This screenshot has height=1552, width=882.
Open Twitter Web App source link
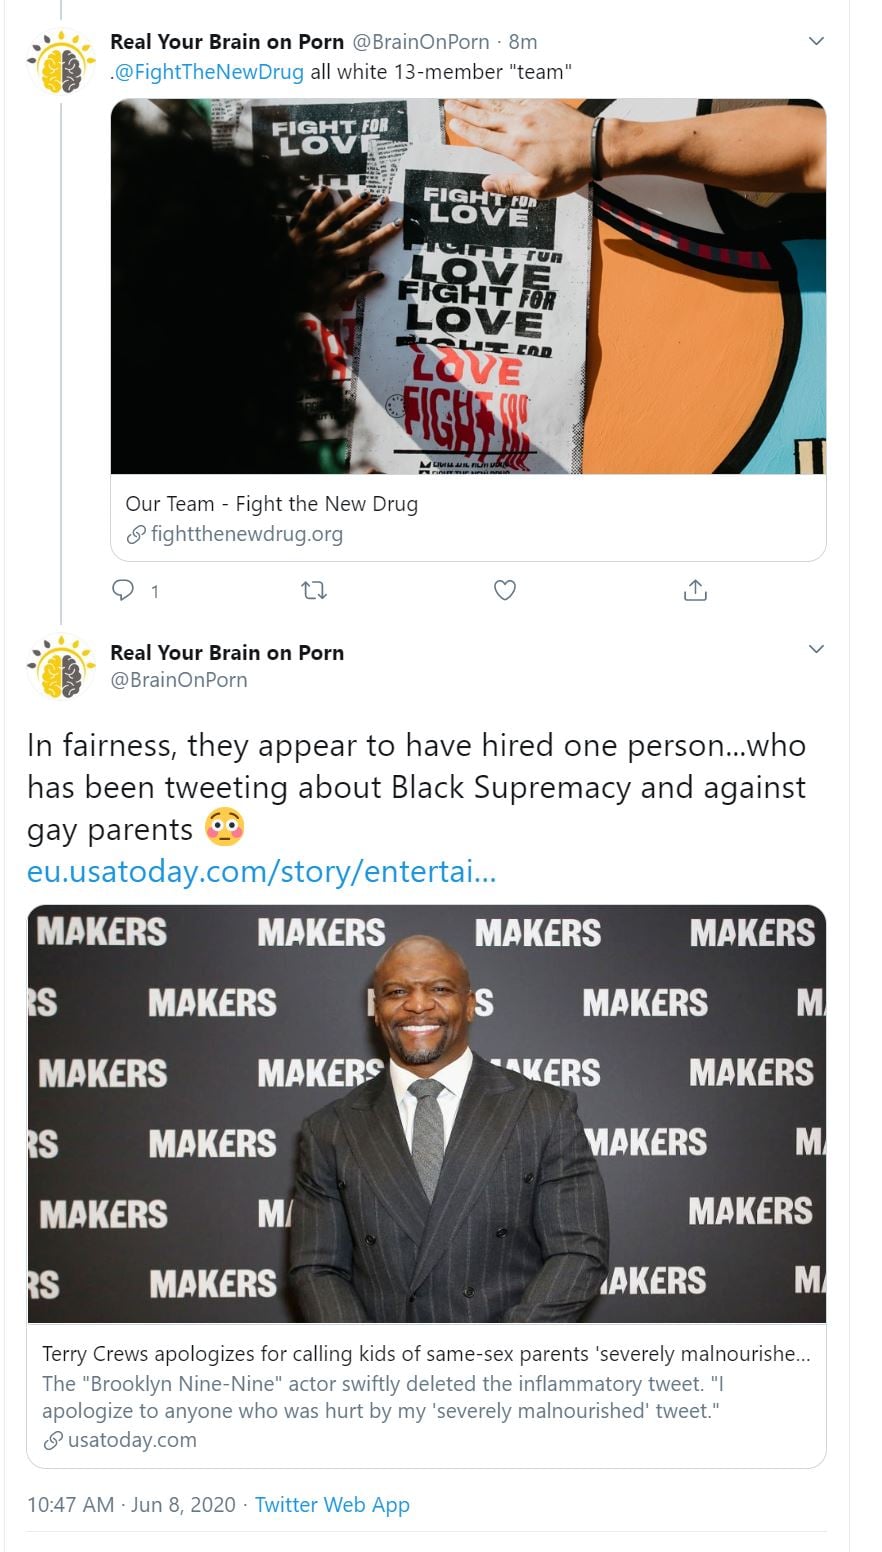click(332, 1504)
